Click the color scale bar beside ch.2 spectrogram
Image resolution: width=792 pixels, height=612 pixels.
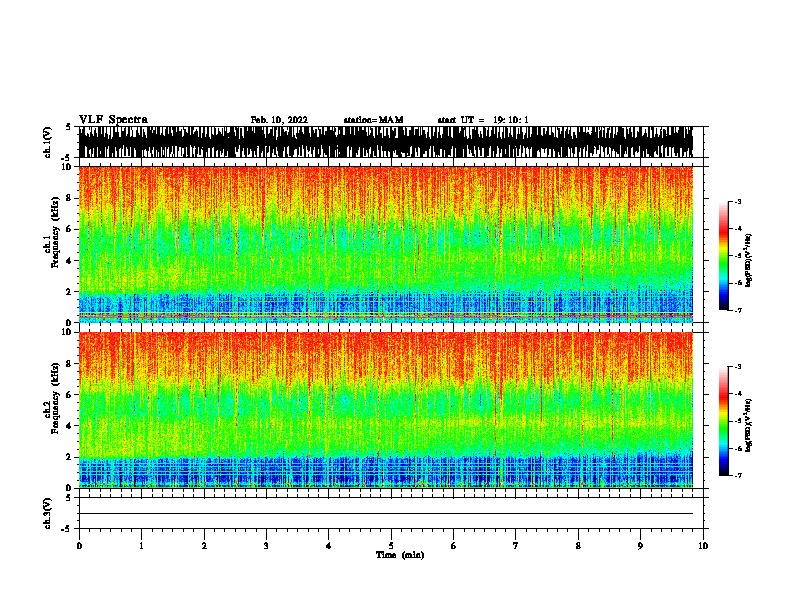point(723,421)
